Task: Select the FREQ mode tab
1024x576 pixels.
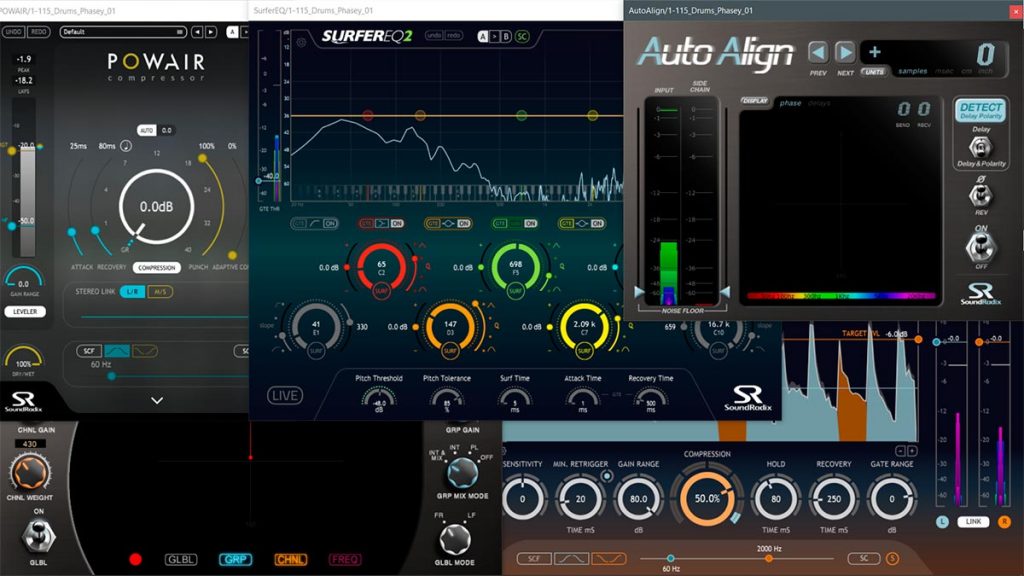Action: pos(344,559)
